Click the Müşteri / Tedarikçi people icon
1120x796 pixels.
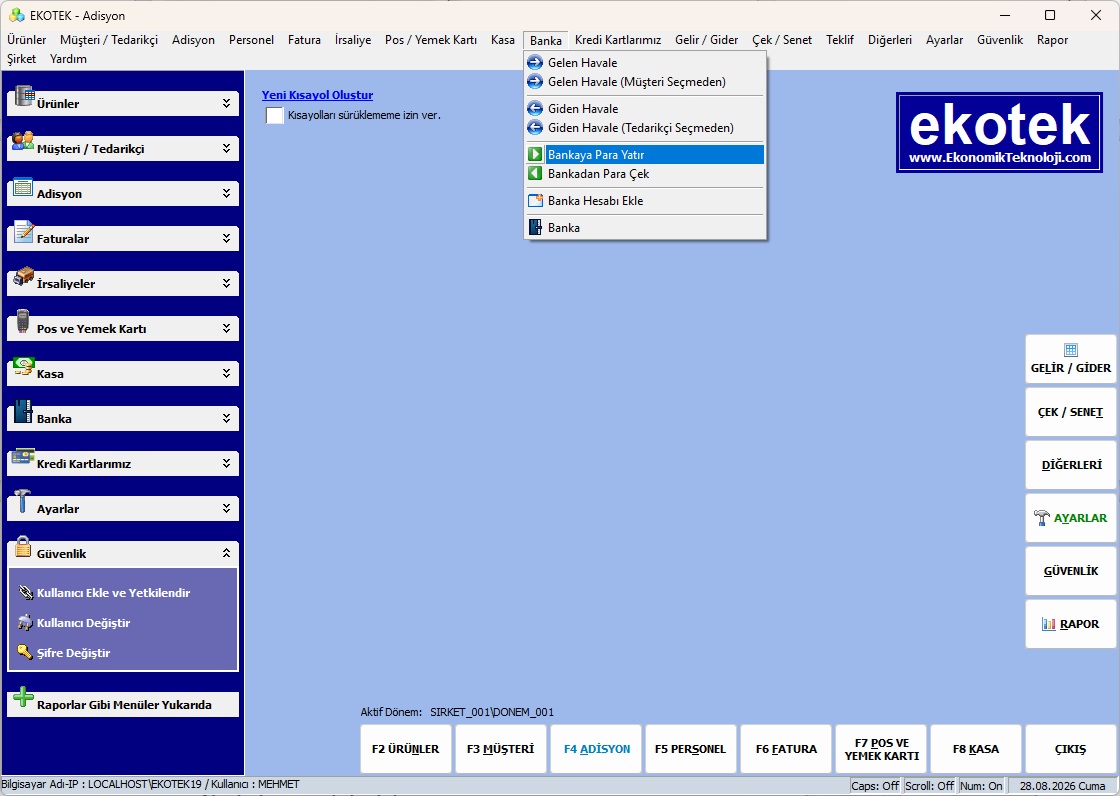(23, 141)
